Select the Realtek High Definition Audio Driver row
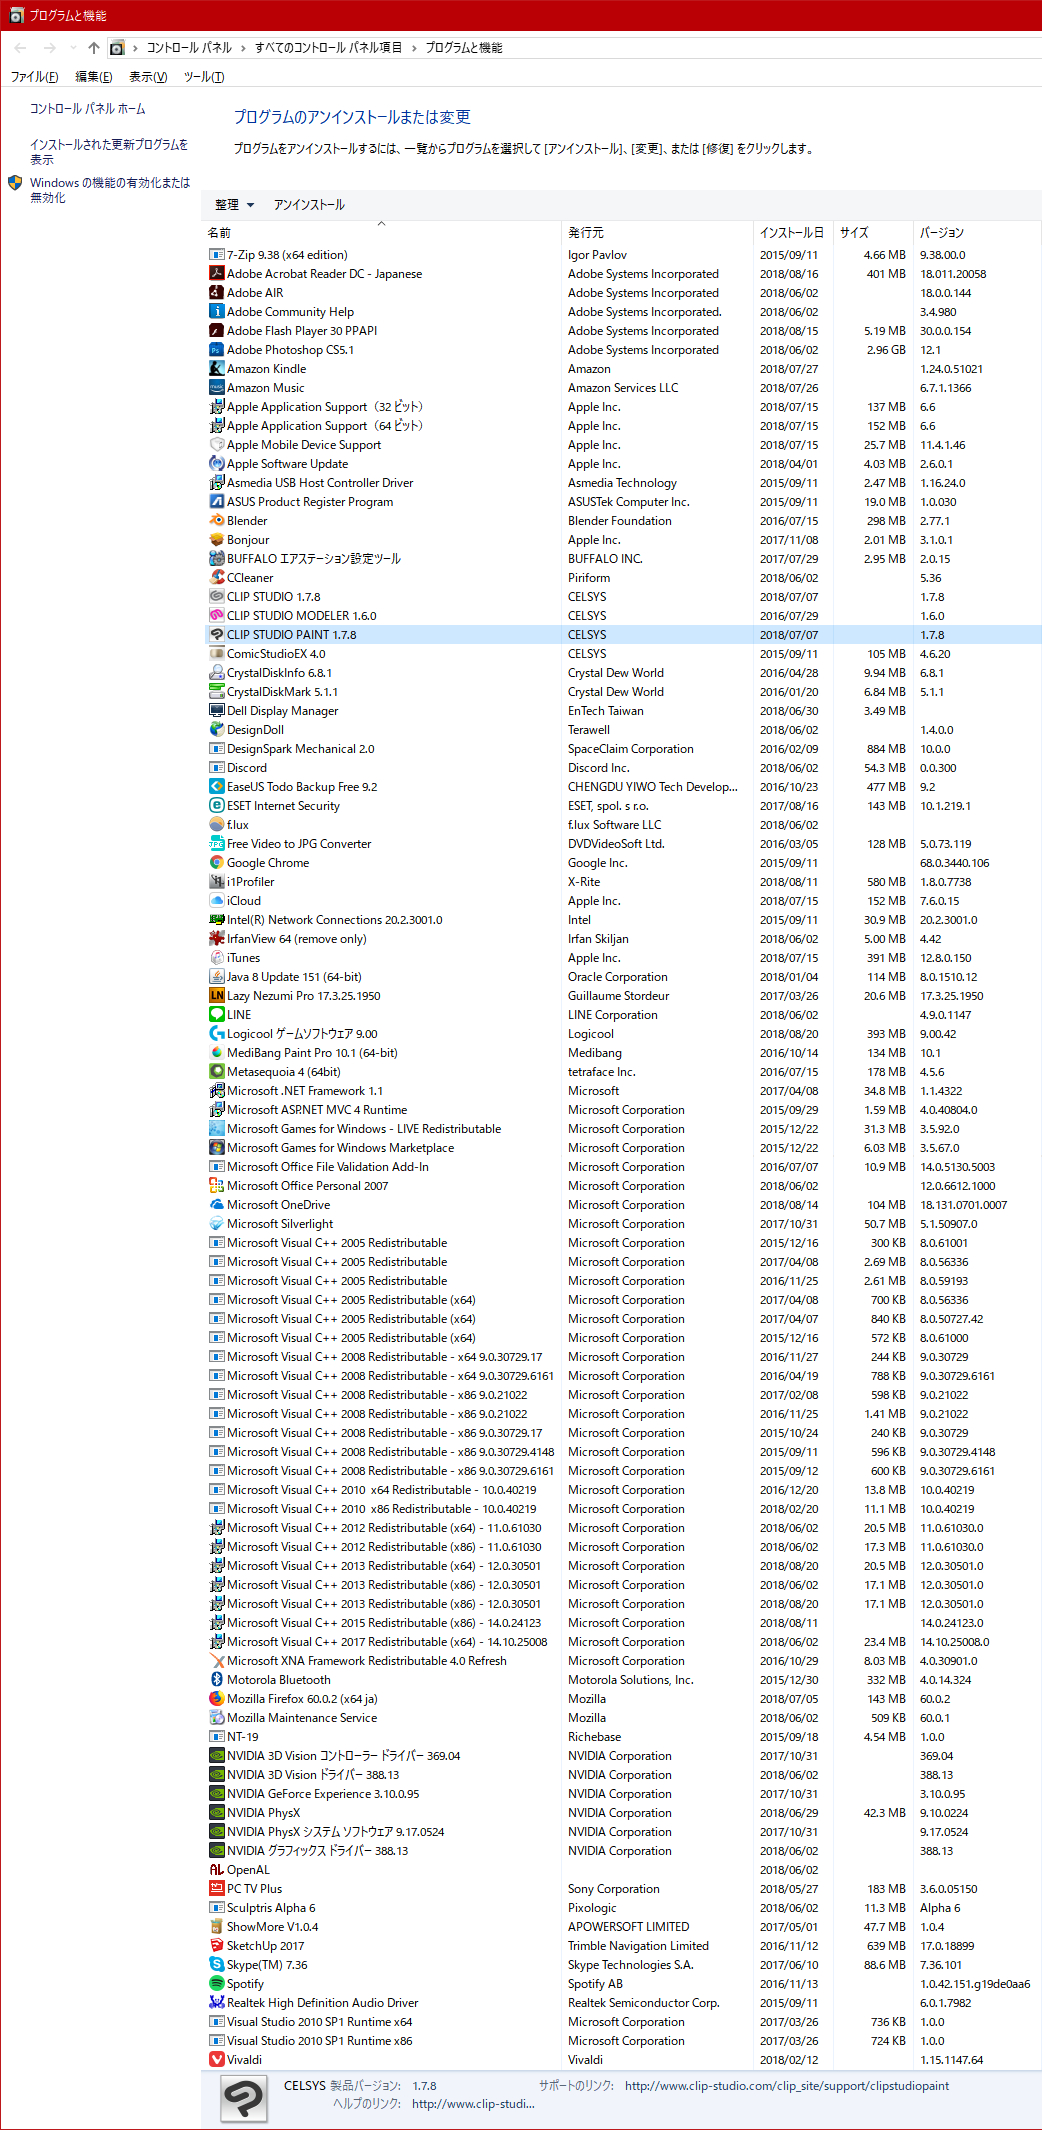This screenshot has width=1042, height=2130. point(622,2003)
